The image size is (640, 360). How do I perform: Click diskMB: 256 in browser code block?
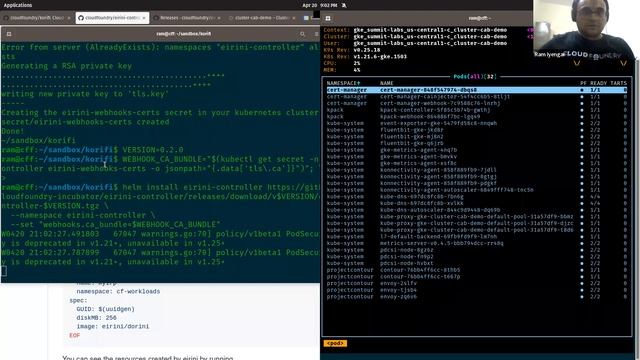96,318
